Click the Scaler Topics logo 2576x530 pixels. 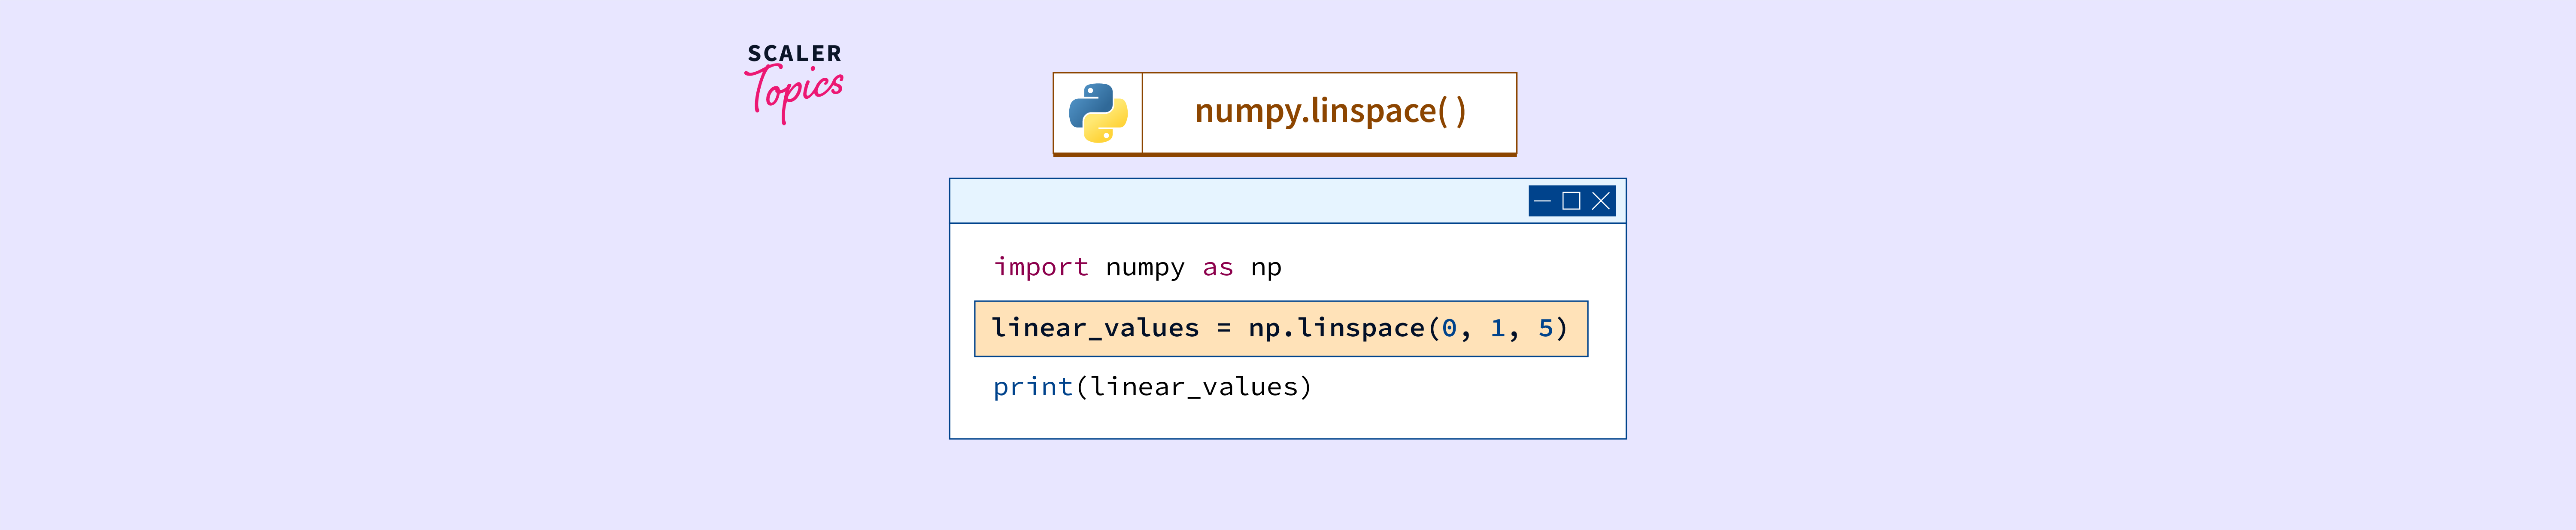(794, 83)
